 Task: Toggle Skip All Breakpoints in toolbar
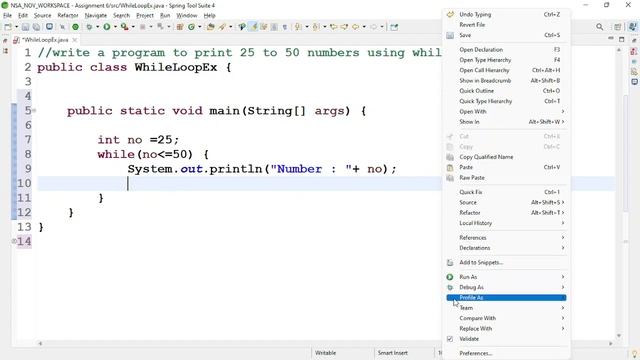[62, 27]
